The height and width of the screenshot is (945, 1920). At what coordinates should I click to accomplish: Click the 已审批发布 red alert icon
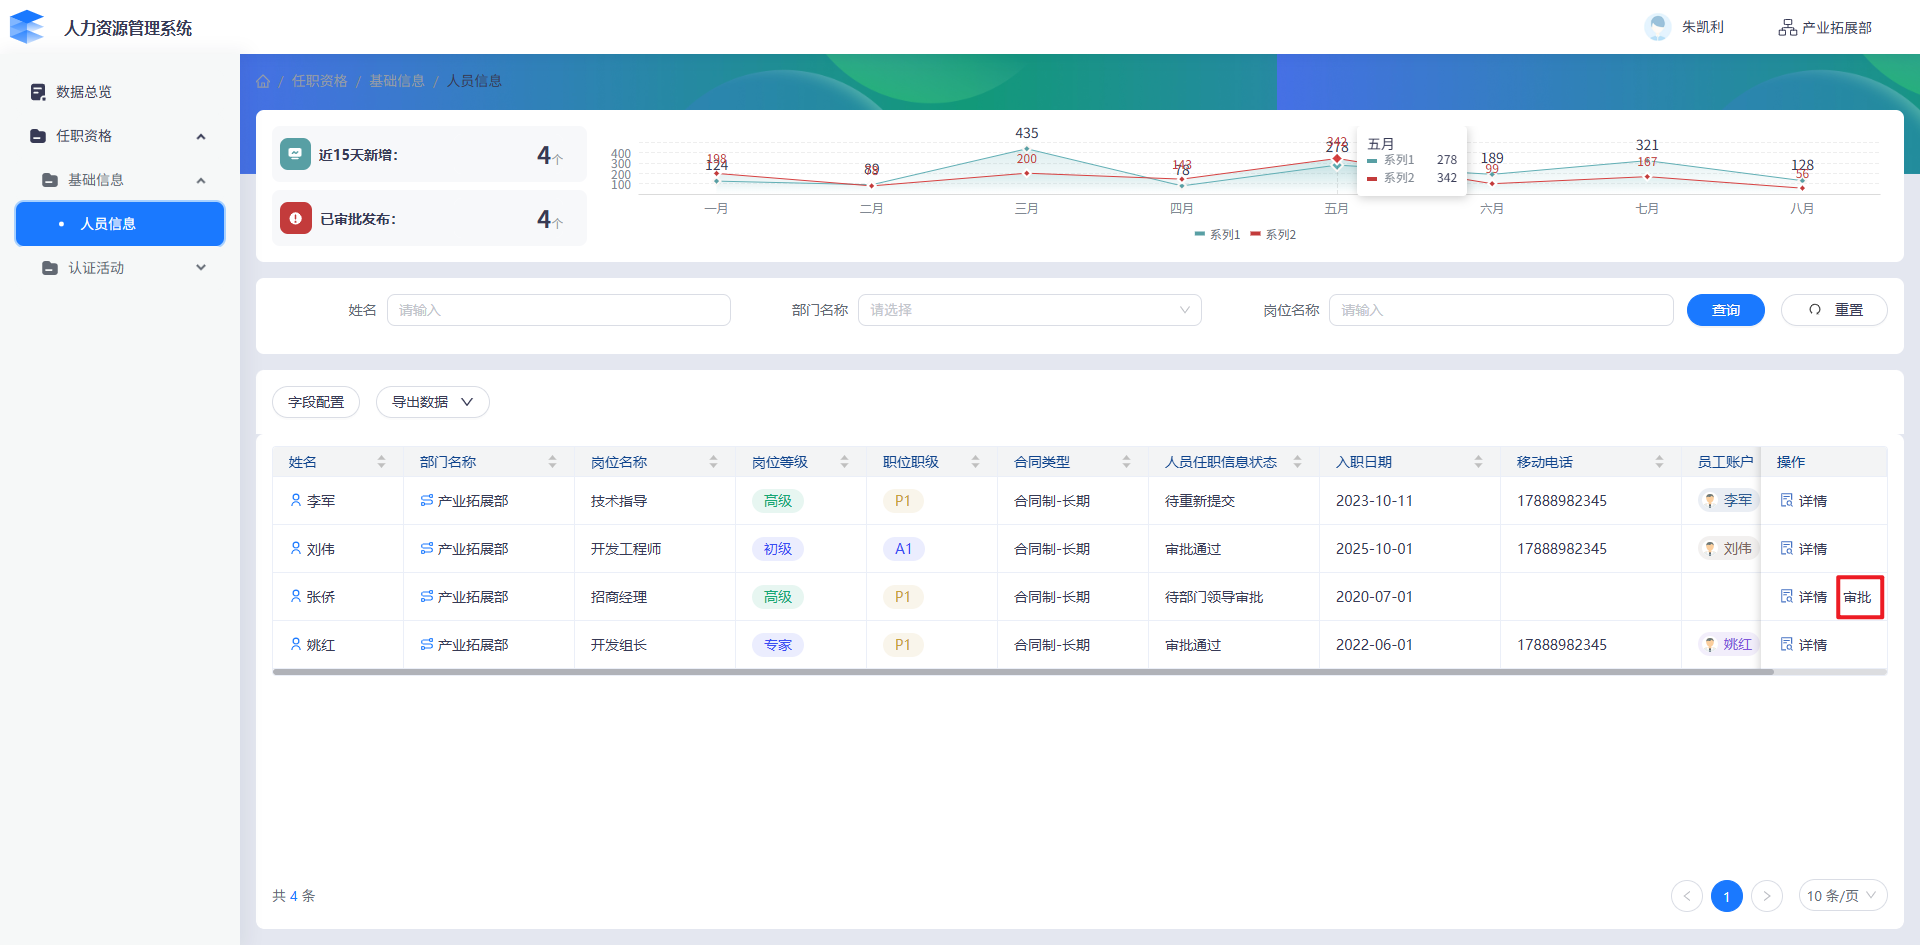coord(295,218)
